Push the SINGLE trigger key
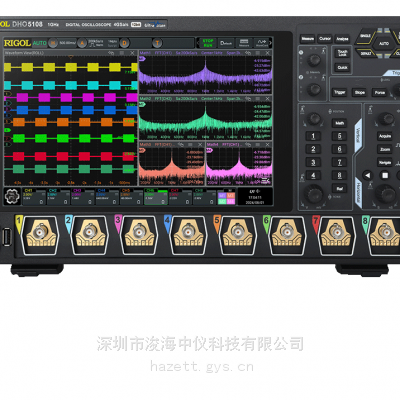This screenshot has width=400, height=400. 365,36
